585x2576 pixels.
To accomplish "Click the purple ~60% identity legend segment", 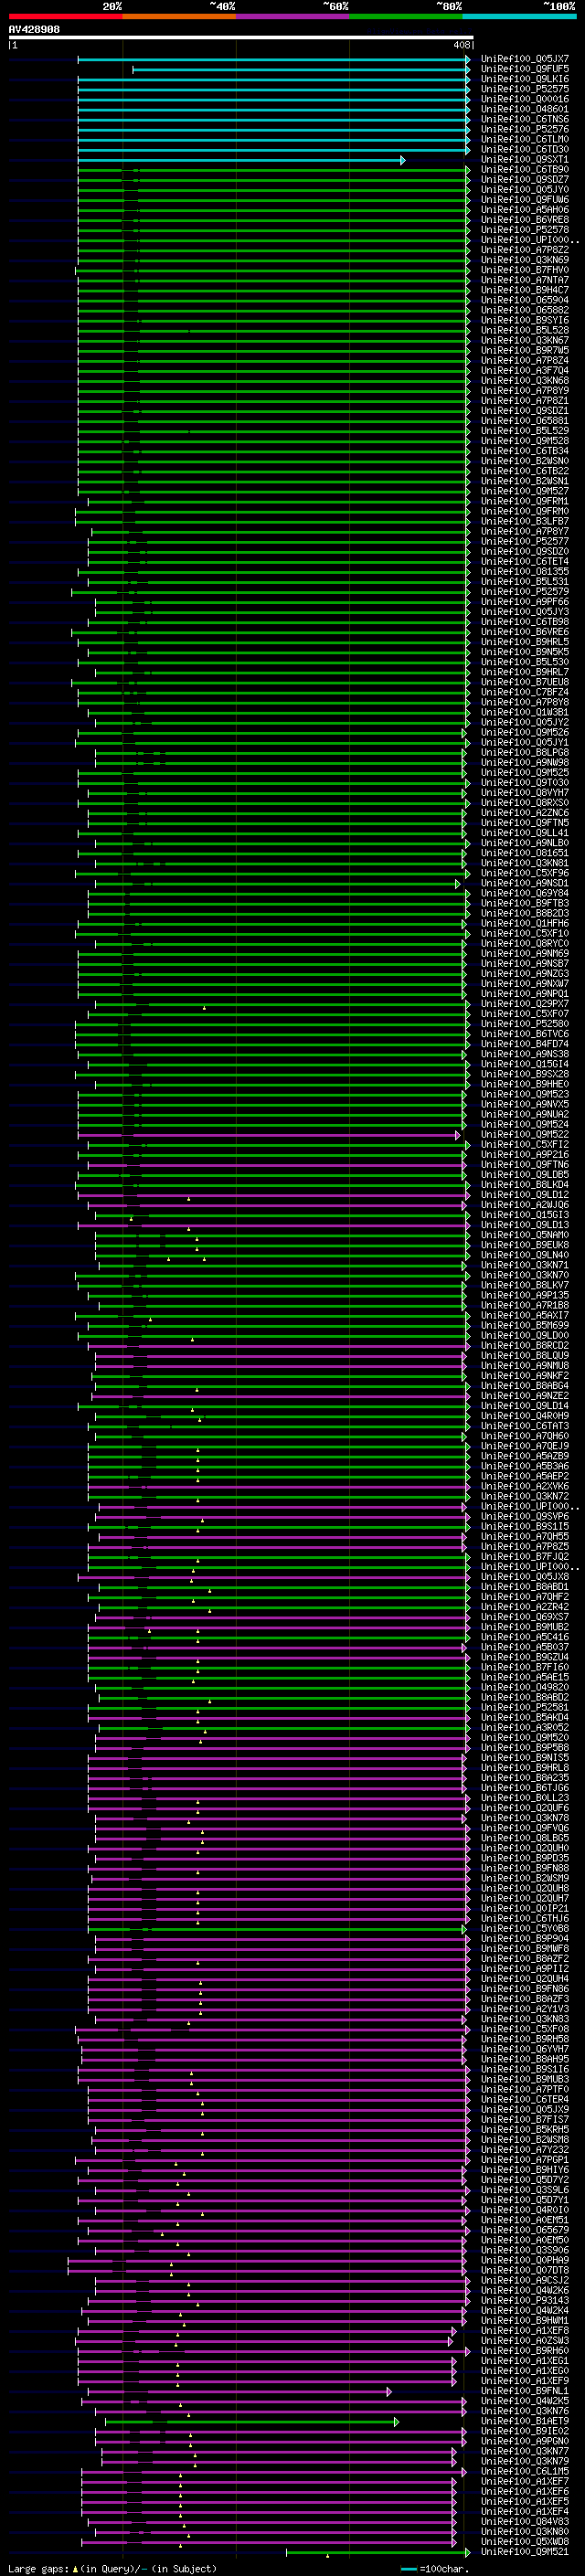I will [x=293, y=16].
